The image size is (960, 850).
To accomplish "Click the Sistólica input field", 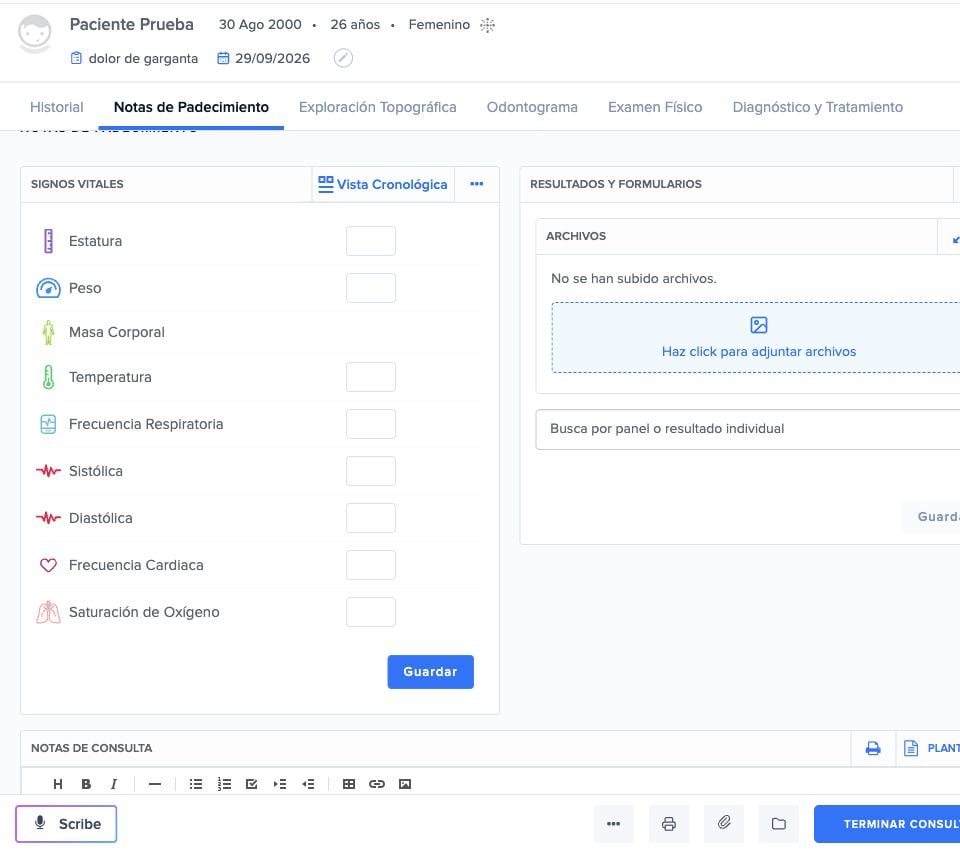I will click(x=371, y=471).
